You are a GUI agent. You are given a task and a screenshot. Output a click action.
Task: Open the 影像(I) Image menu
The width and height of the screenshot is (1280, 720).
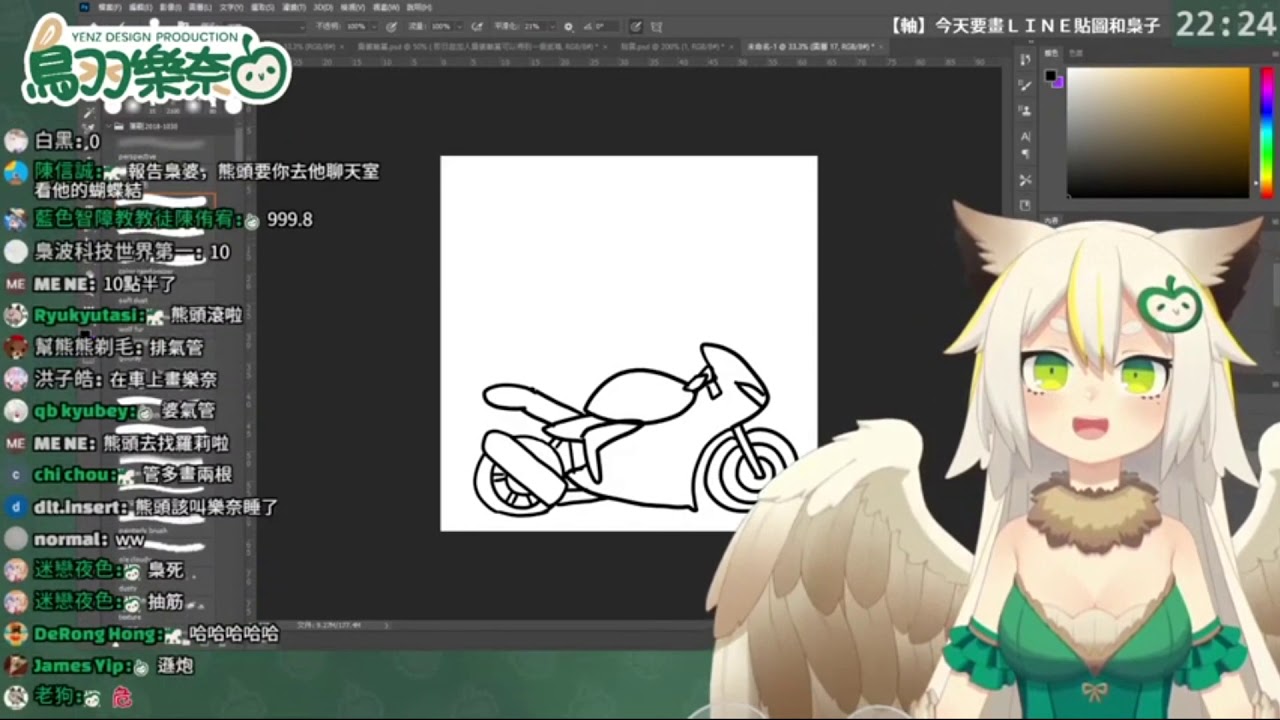point(170,7)
